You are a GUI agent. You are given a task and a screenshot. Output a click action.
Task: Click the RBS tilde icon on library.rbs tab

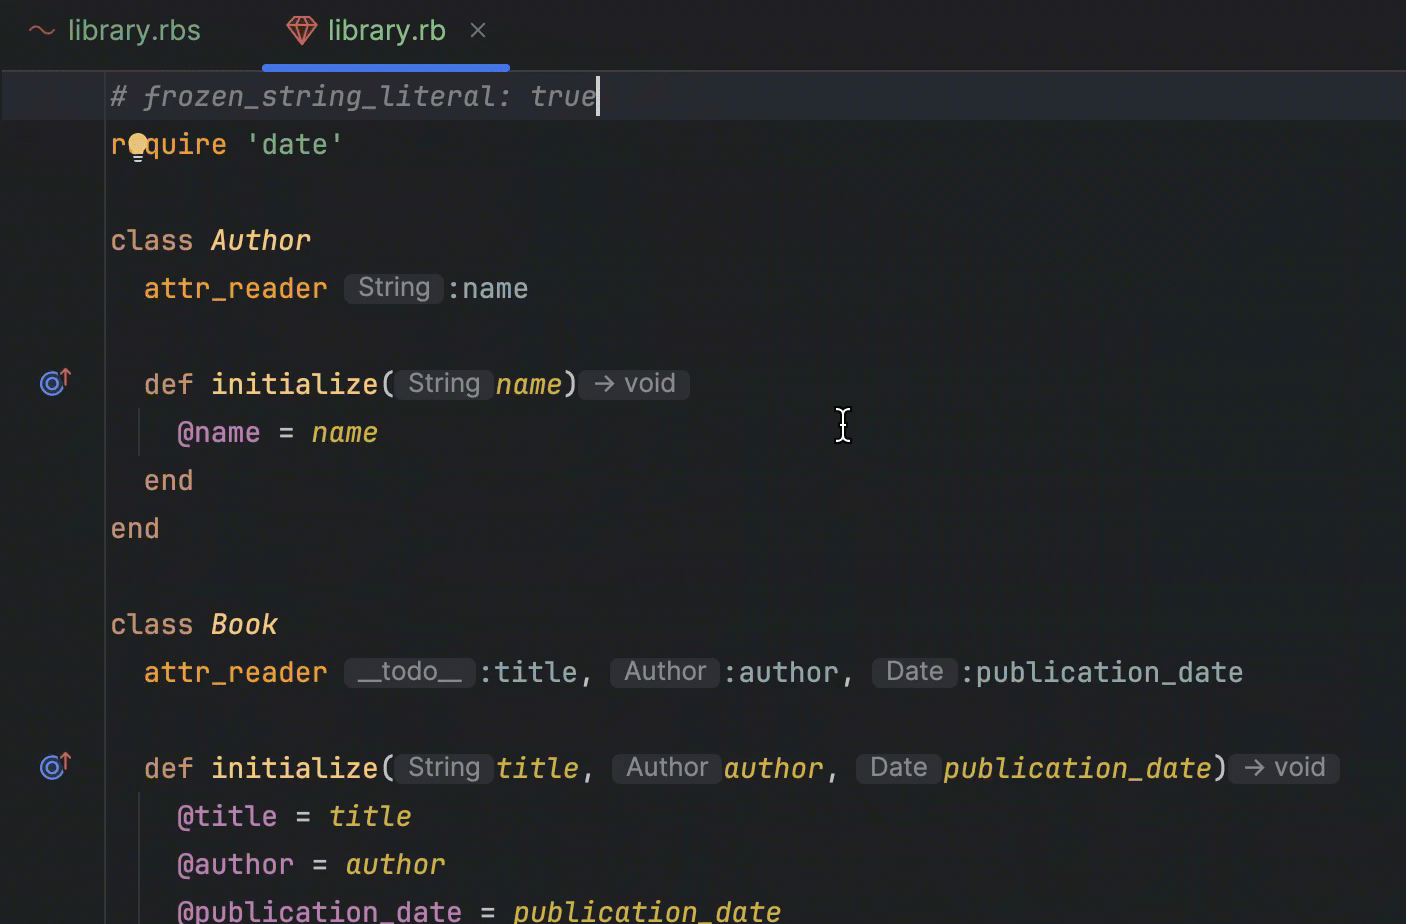pos(42,31)
